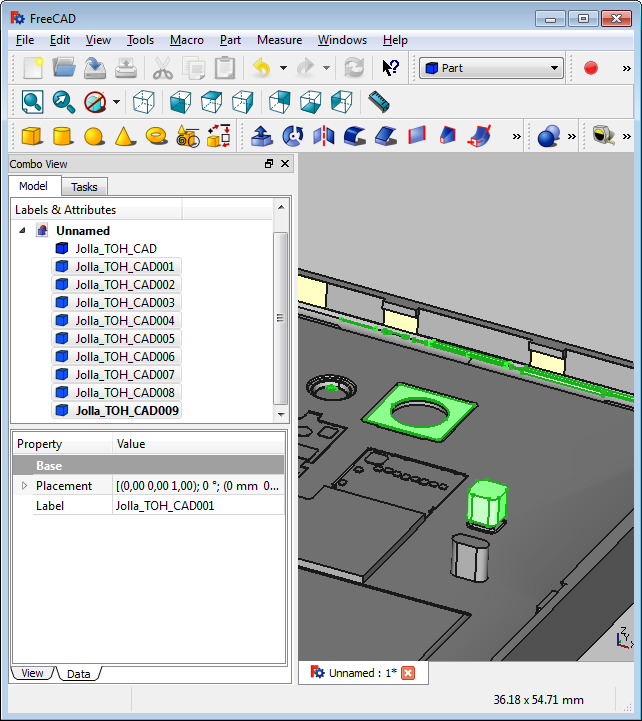Set right view cube icon
Screen dimensions: 642x721
242,102
